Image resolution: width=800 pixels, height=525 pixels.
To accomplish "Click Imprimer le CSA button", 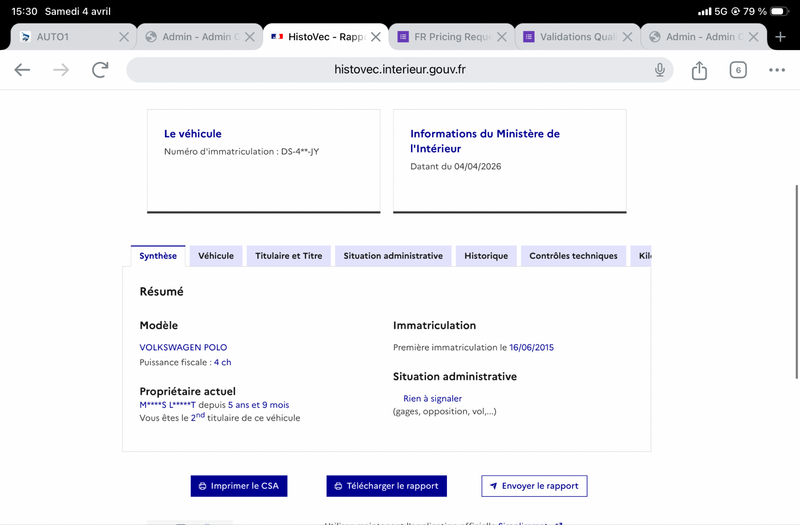I will click(238, 486).
